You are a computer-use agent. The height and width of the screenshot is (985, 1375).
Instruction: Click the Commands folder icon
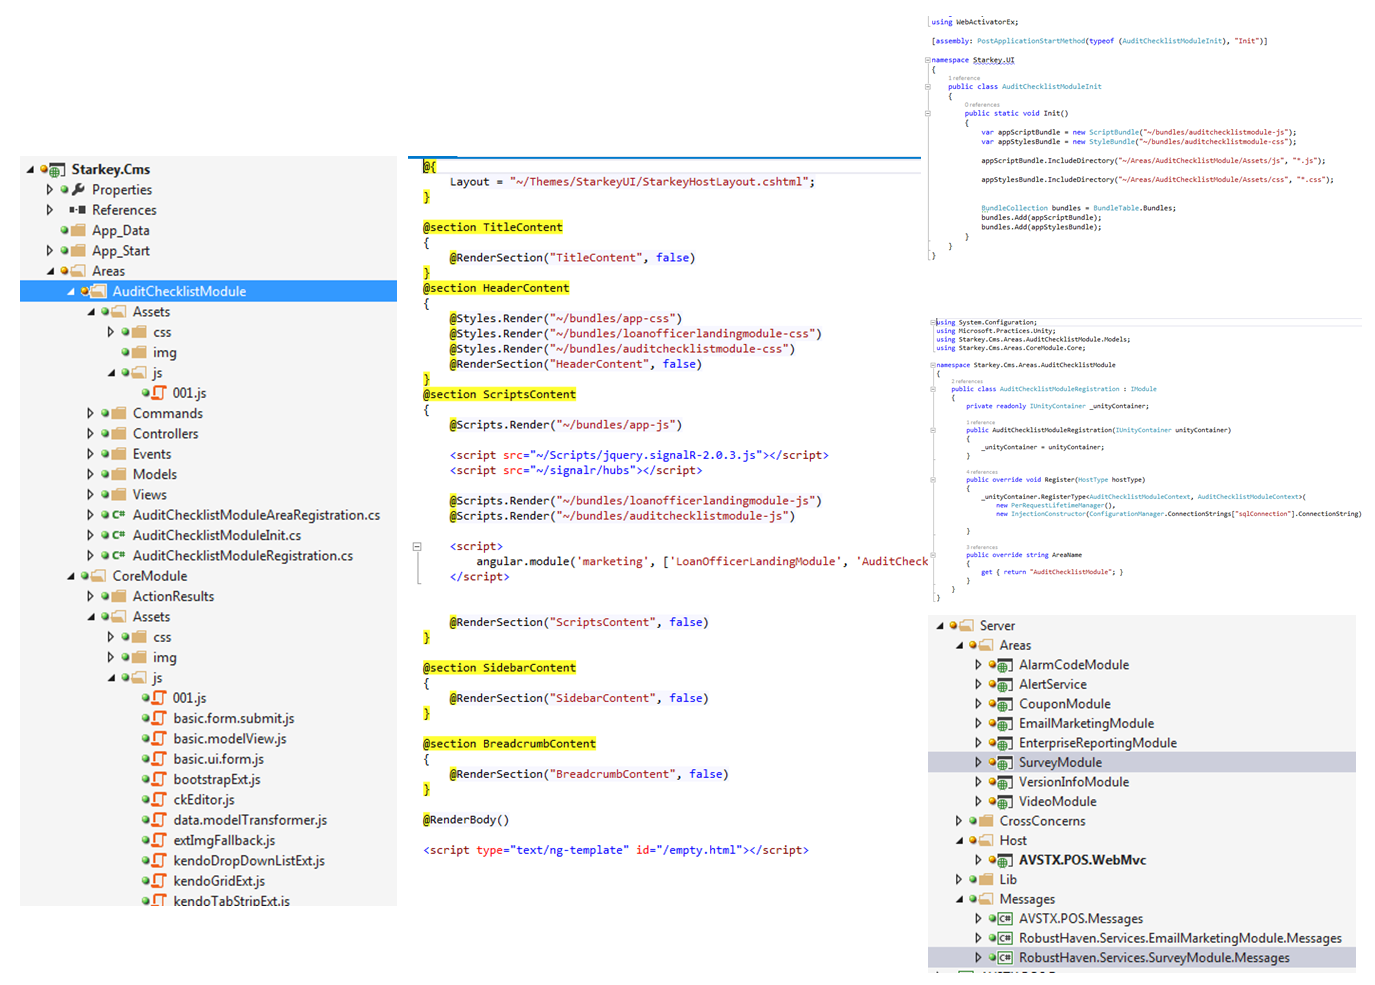119,414
